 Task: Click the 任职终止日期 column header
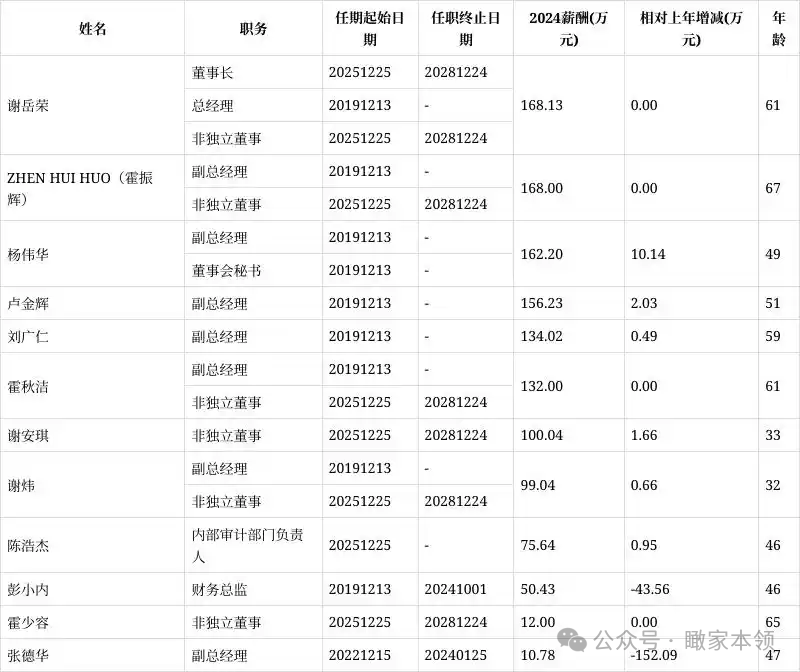coord(463,28)
